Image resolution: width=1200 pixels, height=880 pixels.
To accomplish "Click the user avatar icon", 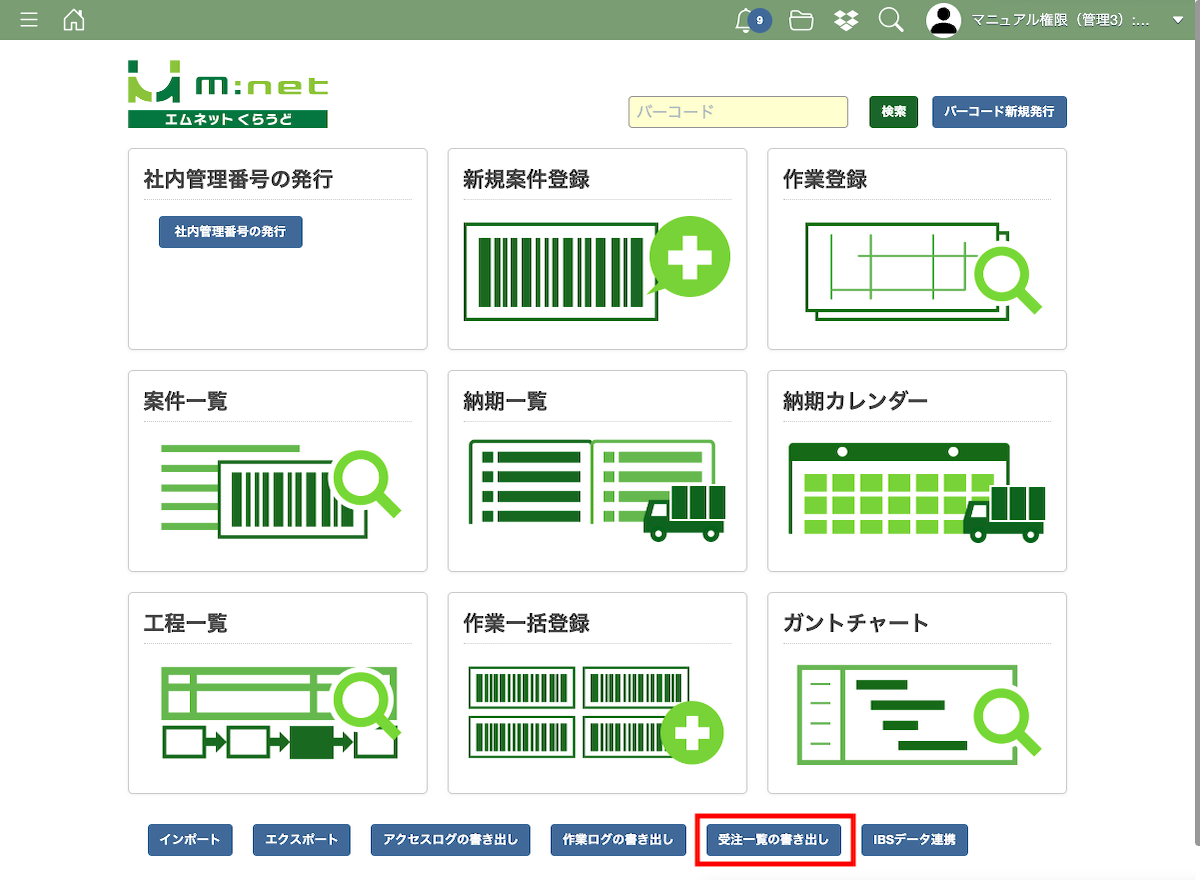I will pos(943,20).
